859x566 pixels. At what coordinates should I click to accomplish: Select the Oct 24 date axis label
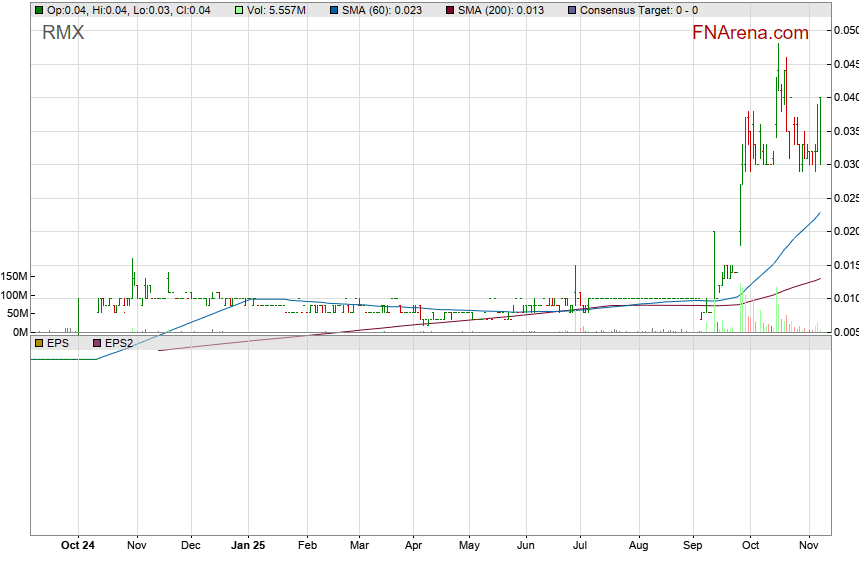click(x=78, y=546)
